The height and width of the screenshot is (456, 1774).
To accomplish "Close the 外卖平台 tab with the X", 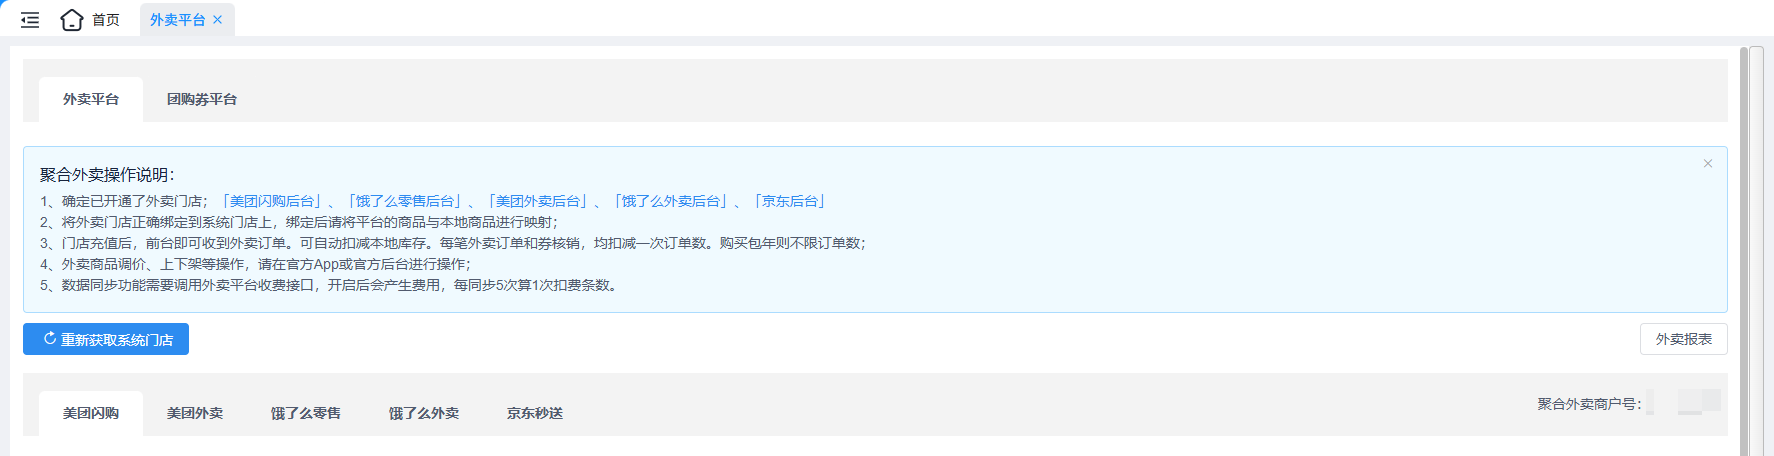I will pyautogui.click(x=217, y=20).
